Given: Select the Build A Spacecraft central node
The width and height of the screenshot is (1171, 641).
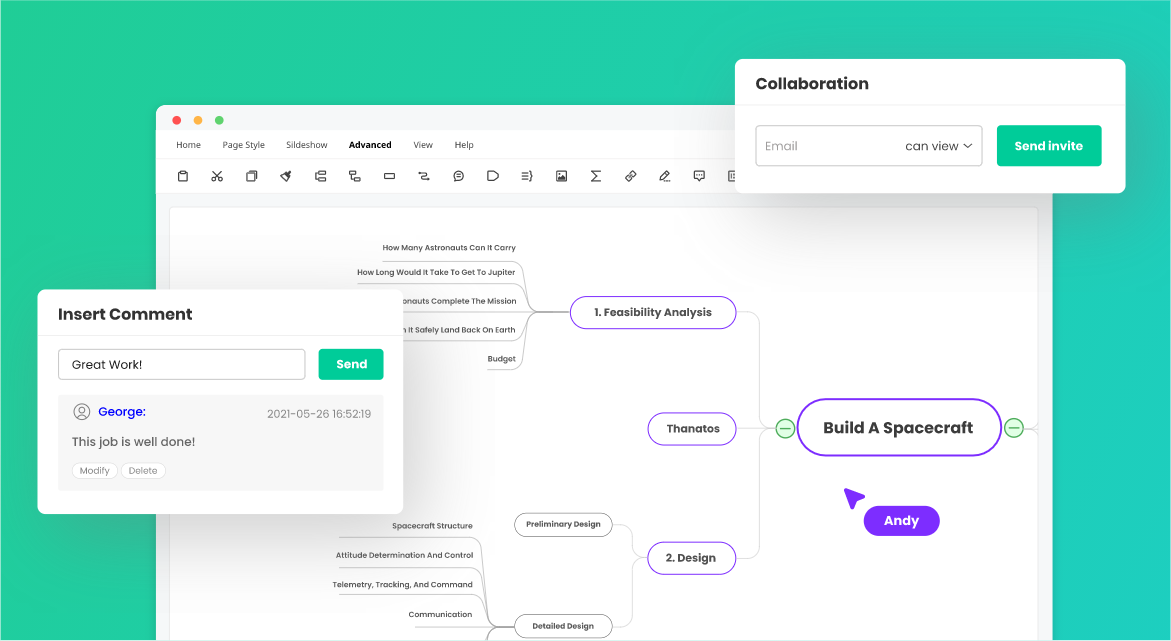Looking at the screenshot, I should [x=898, y=427].
